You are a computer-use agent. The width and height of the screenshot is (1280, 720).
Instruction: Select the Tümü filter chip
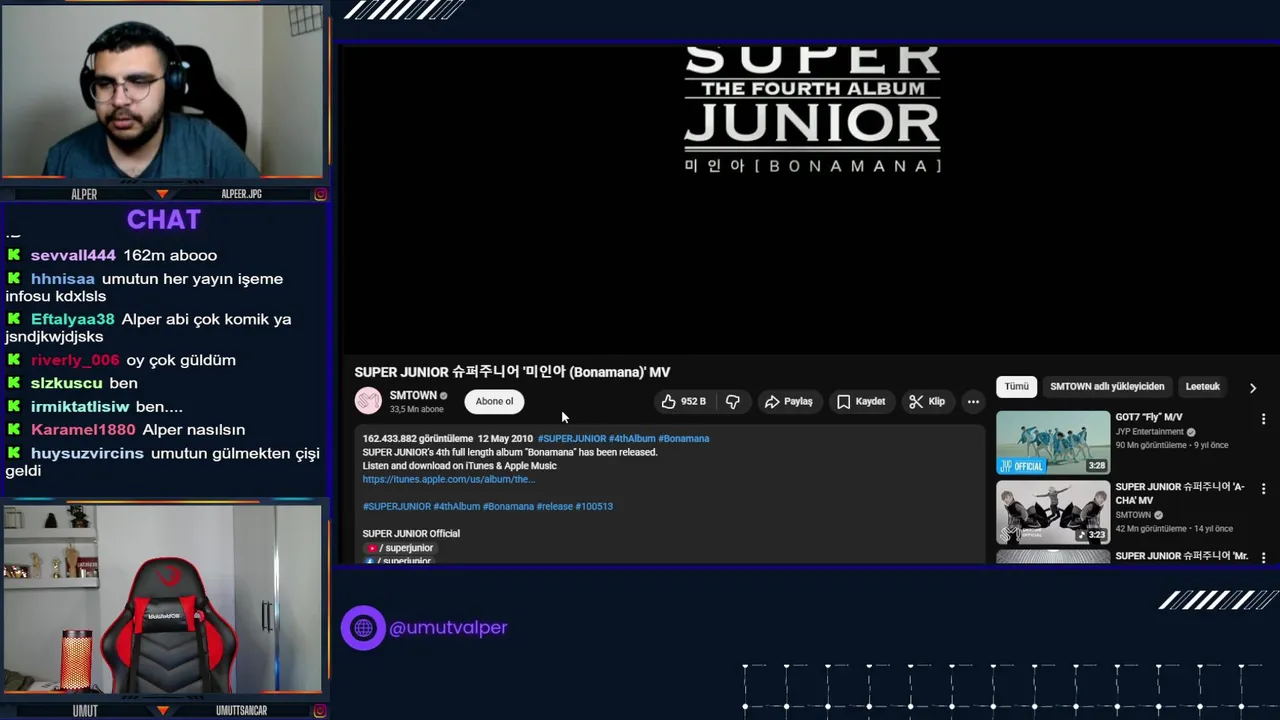click(x=1016, y=386)
